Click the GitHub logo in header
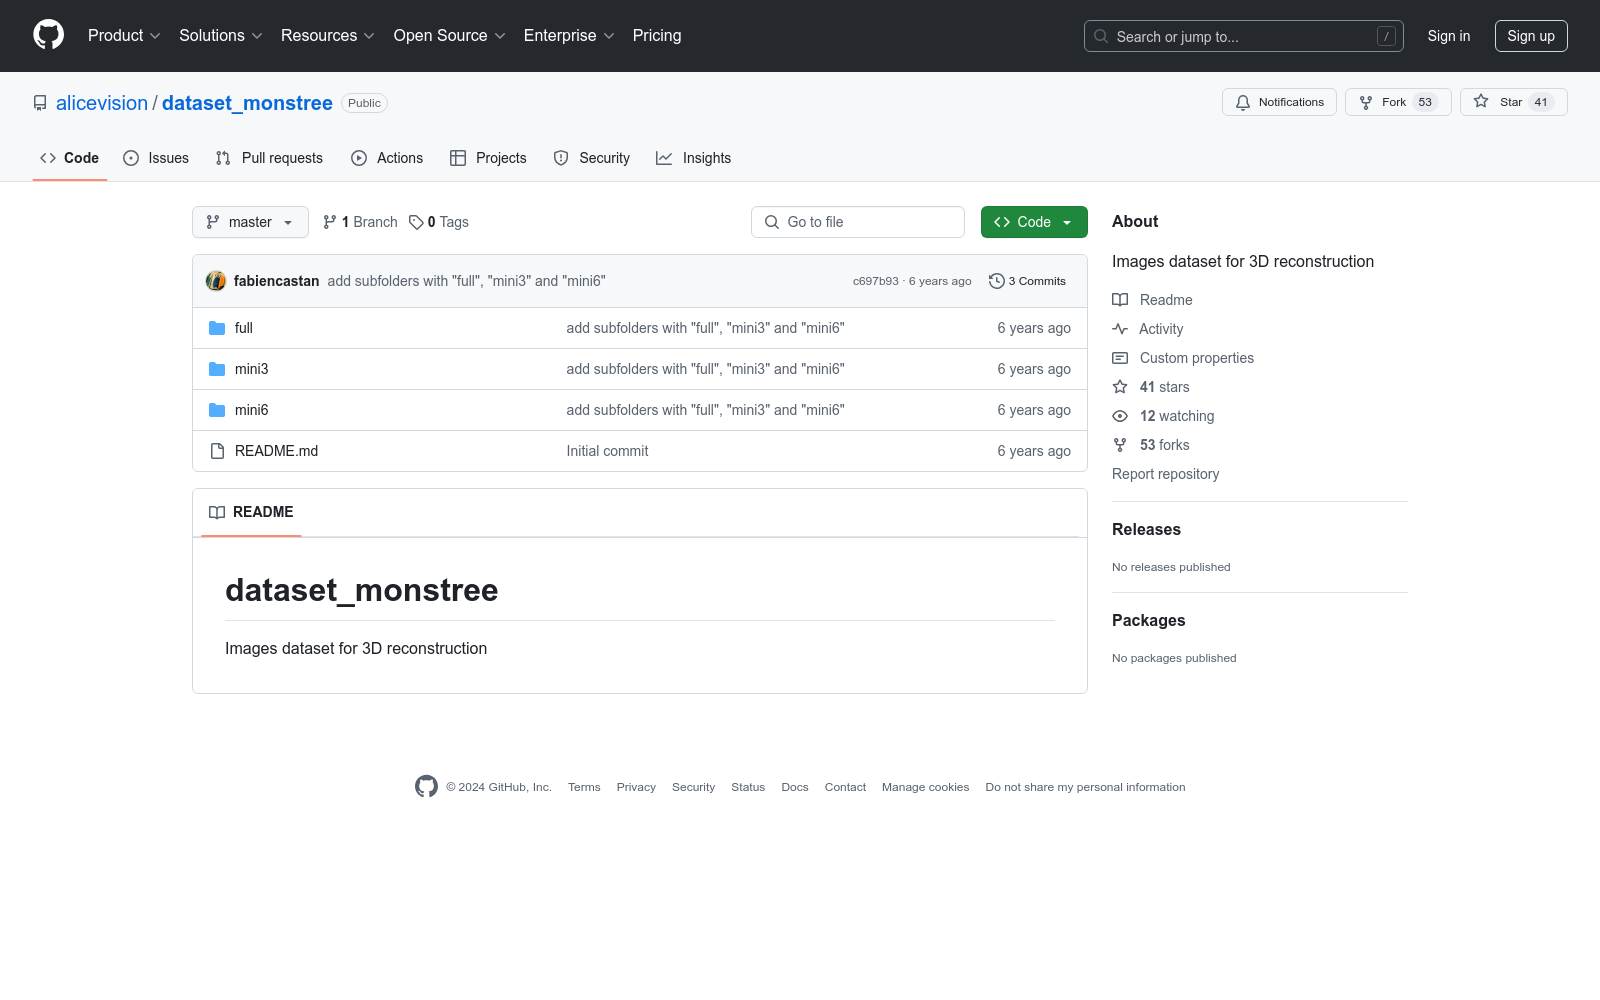1600x1000 pixels. pyautogui.click(x=48, y=35)
